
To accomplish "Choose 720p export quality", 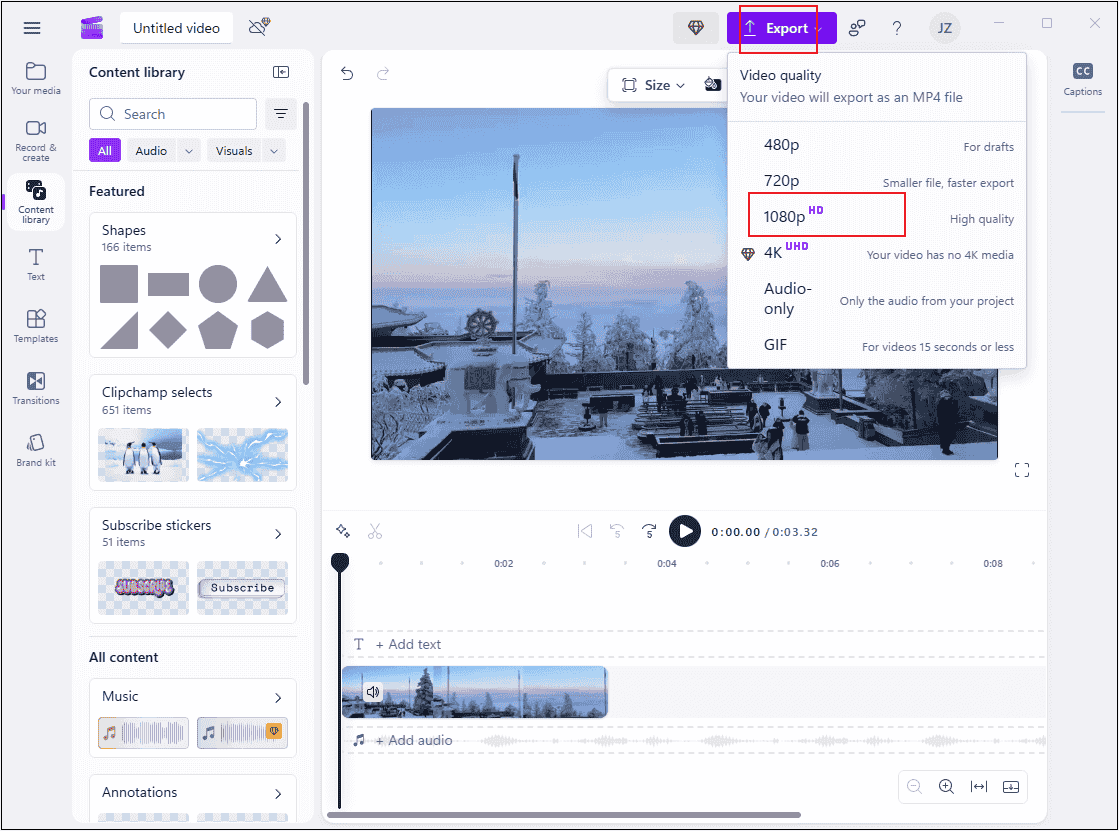I will [x=877, y=181].
